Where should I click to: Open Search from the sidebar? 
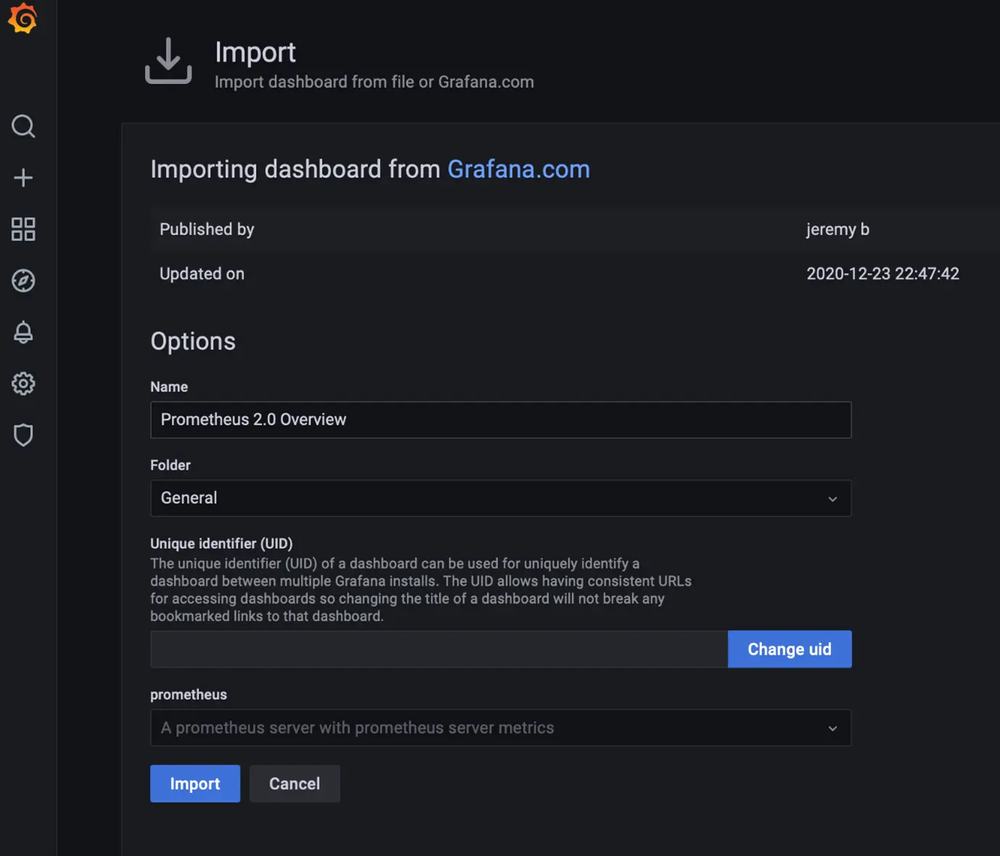pyautogui.click(x=24, y=127)
